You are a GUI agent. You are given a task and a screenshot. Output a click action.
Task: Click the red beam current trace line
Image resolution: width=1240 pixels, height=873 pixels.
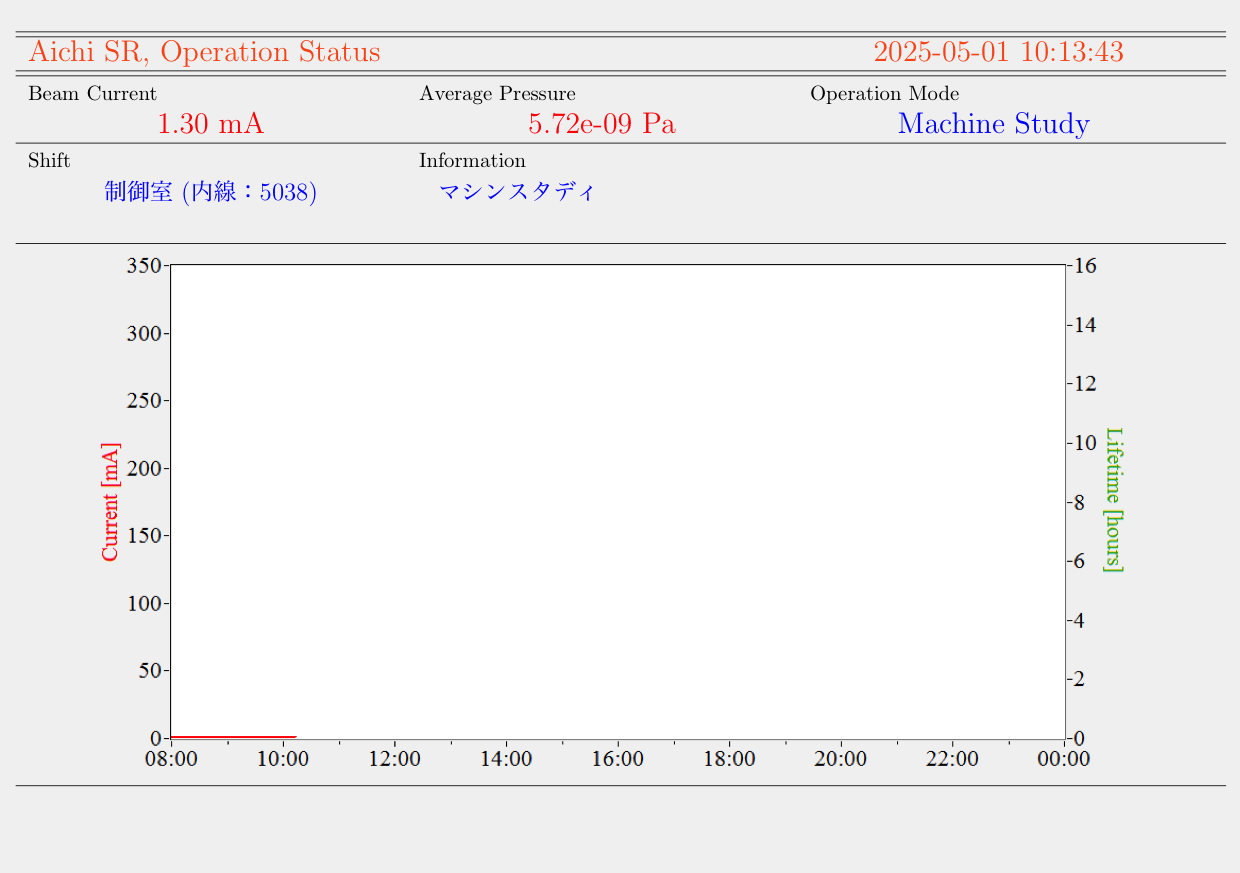coord(234,736)
